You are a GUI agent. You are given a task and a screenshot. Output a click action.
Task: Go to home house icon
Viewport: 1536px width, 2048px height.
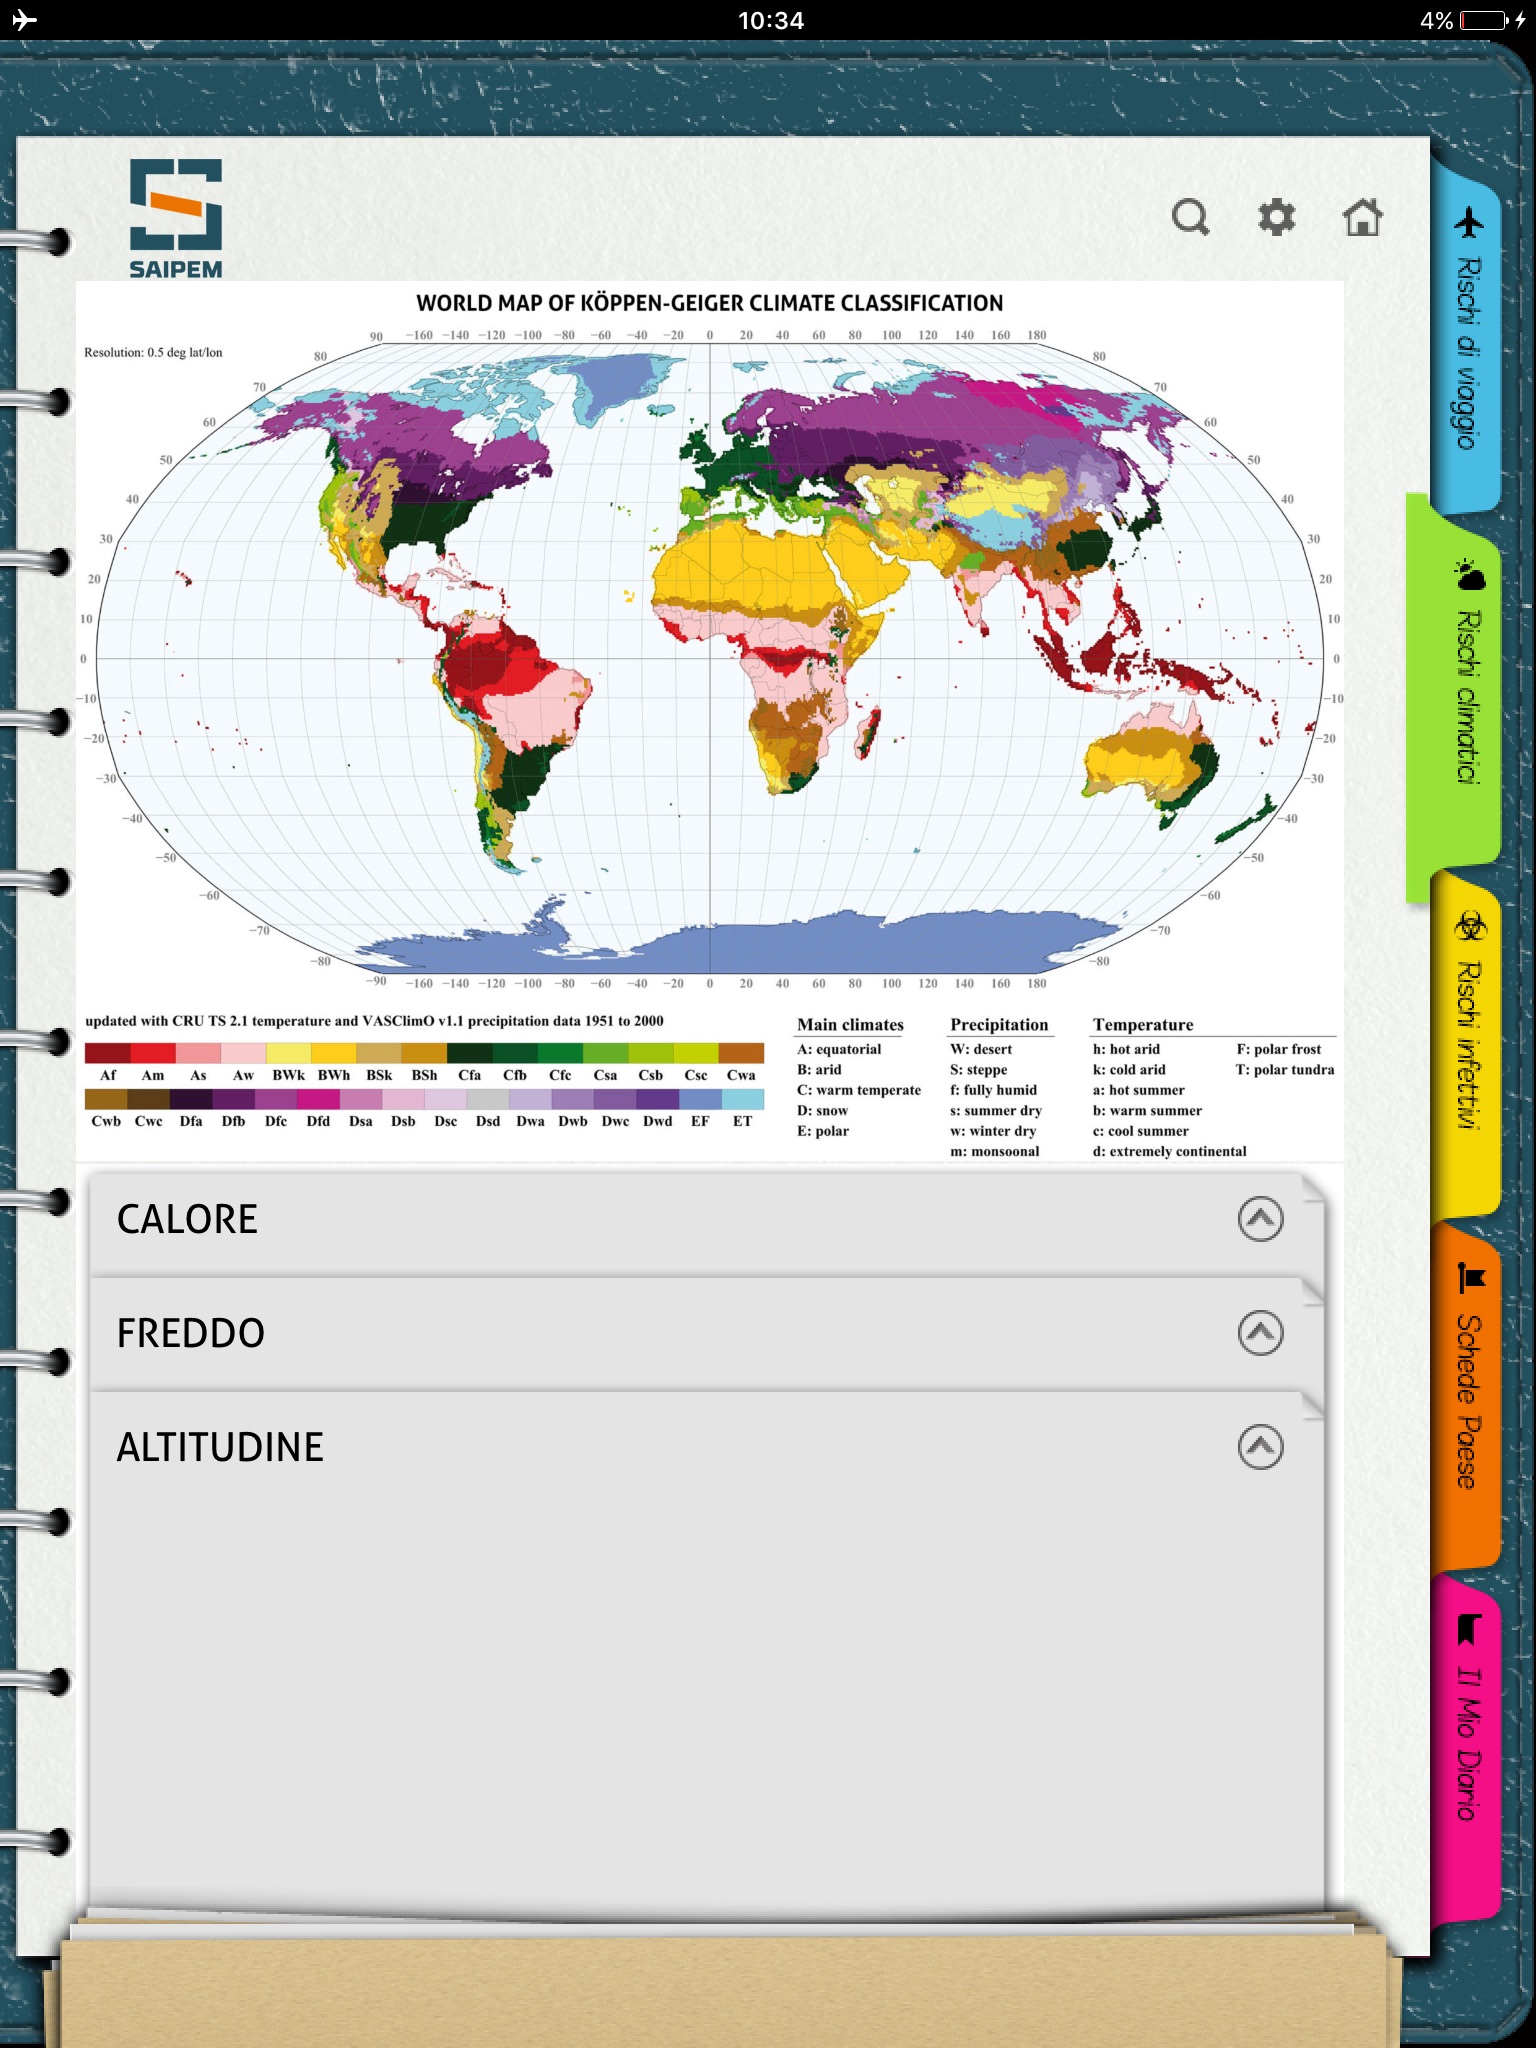1362,216
